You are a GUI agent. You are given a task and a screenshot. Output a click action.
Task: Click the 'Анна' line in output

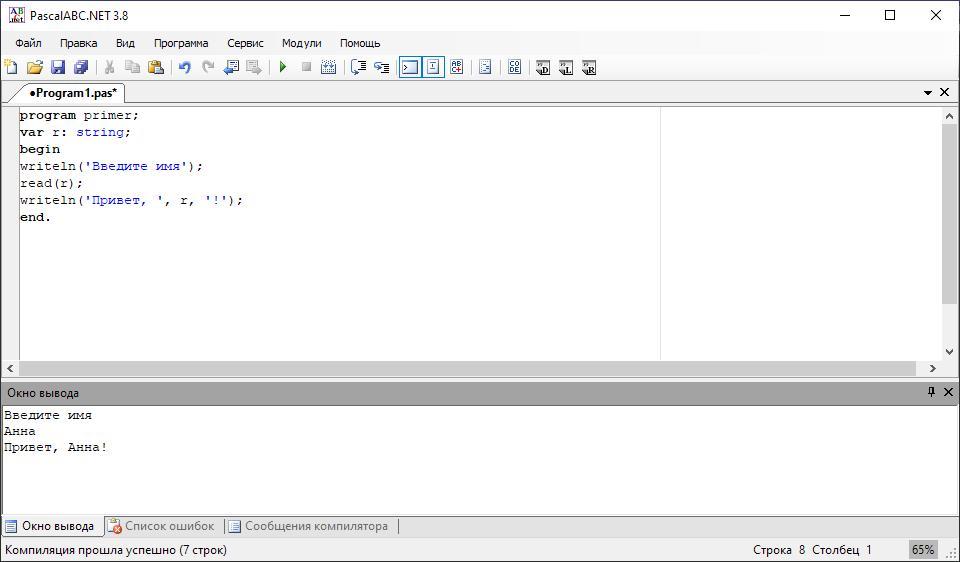click(x=20, y=432)
